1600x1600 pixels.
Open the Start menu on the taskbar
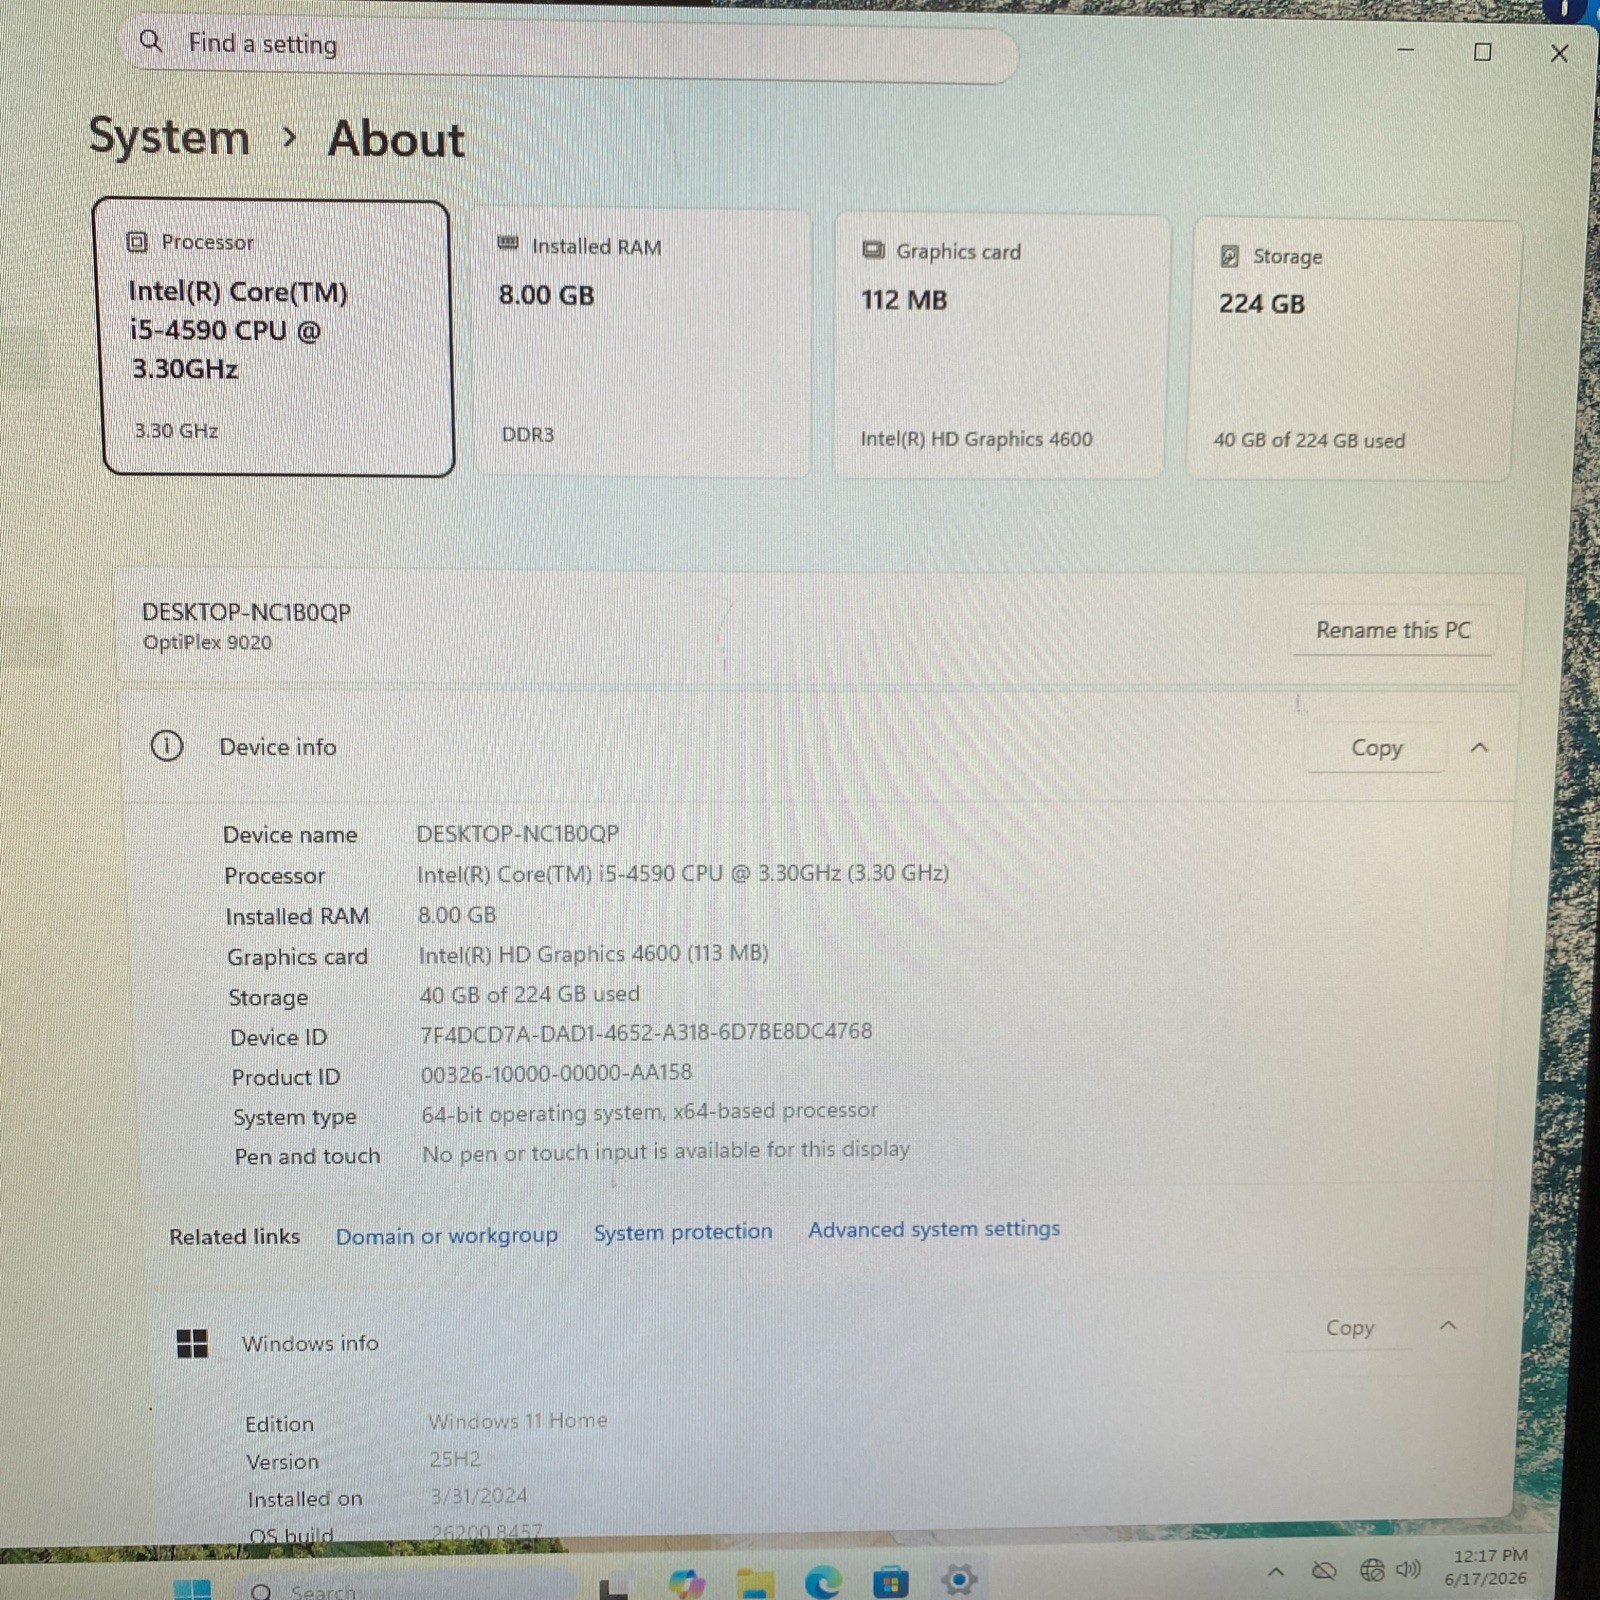click(x=192, y=1588)
